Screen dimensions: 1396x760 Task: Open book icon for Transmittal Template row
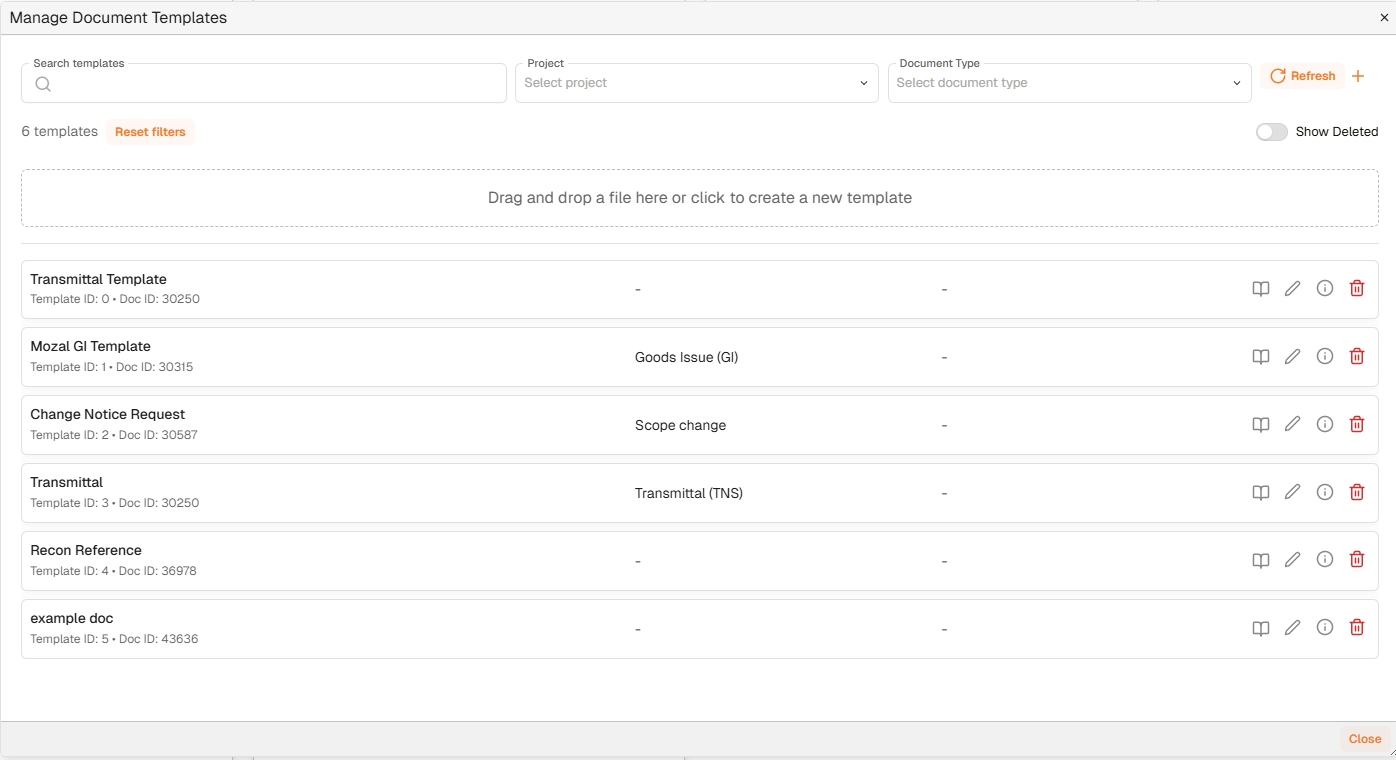pos(1261,289)
